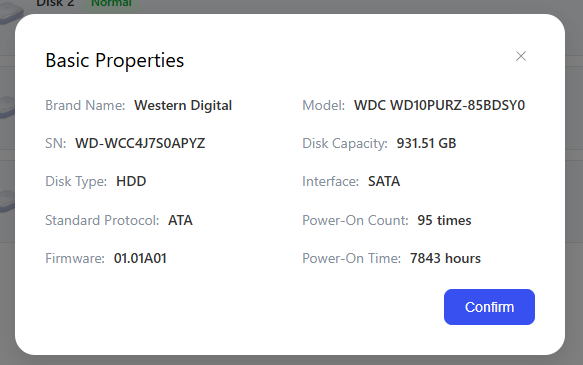Select disk capacity value 931.51 GB
Viewport: 583px width, 365px height.
tap(426, 143)
